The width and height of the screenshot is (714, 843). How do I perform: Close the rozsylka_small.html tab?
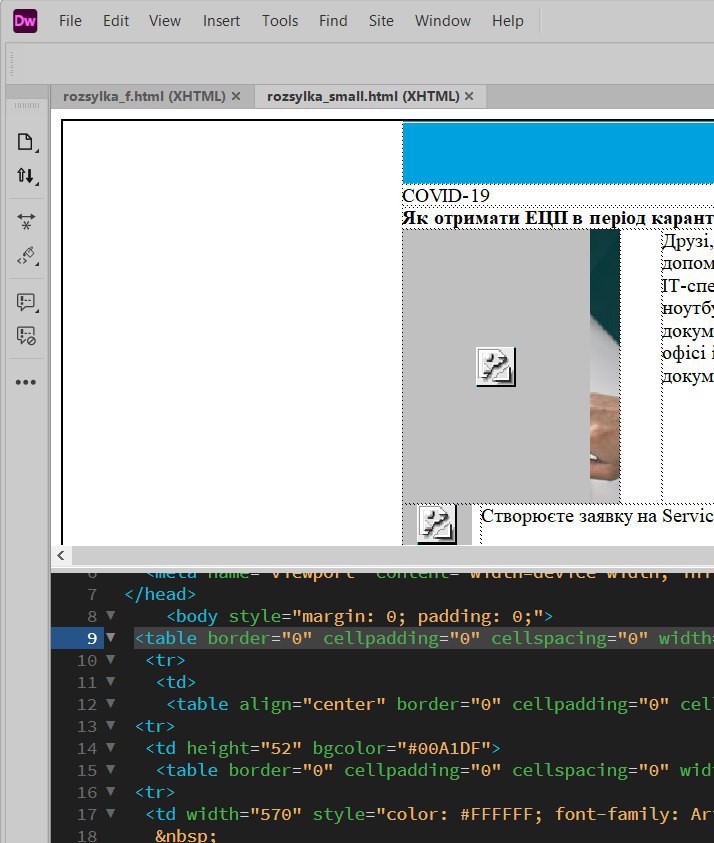click(471, 96)
